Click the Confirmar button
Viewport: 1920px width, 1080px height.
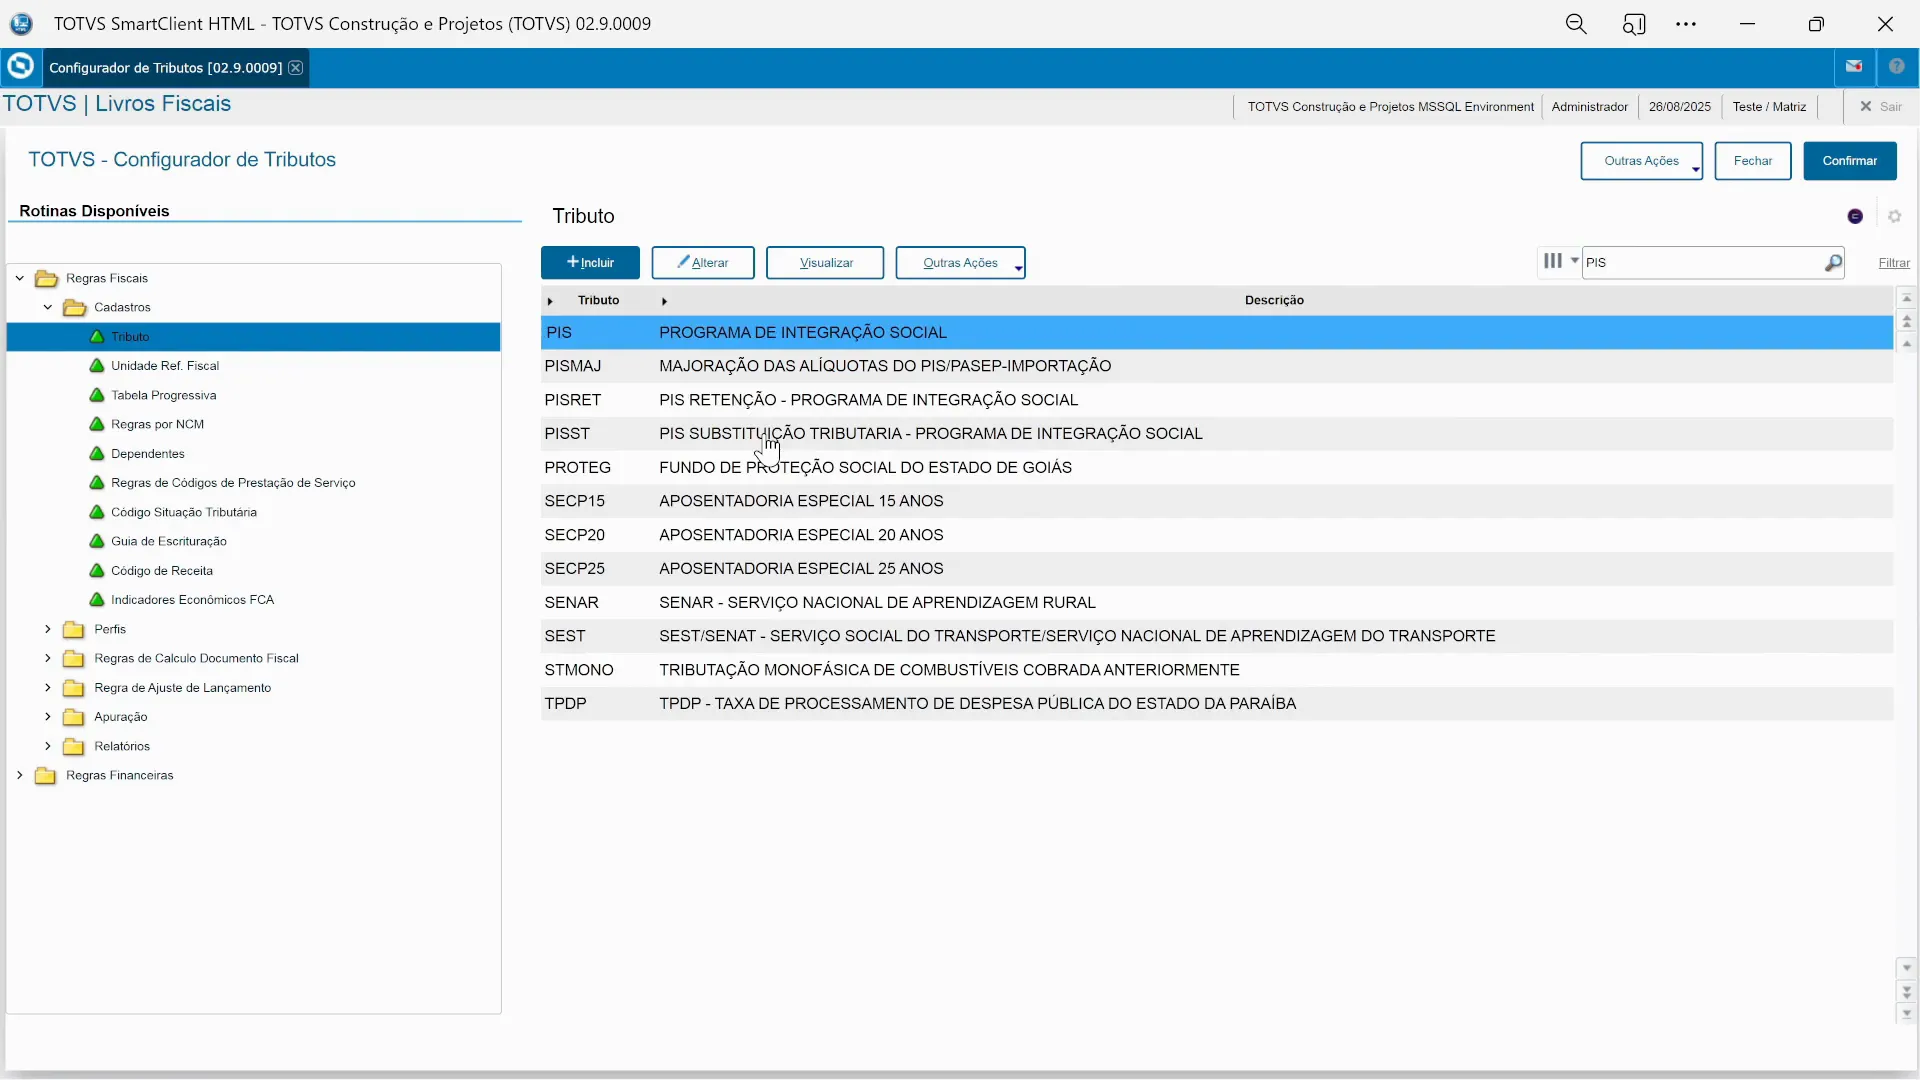pos(1851,161)
